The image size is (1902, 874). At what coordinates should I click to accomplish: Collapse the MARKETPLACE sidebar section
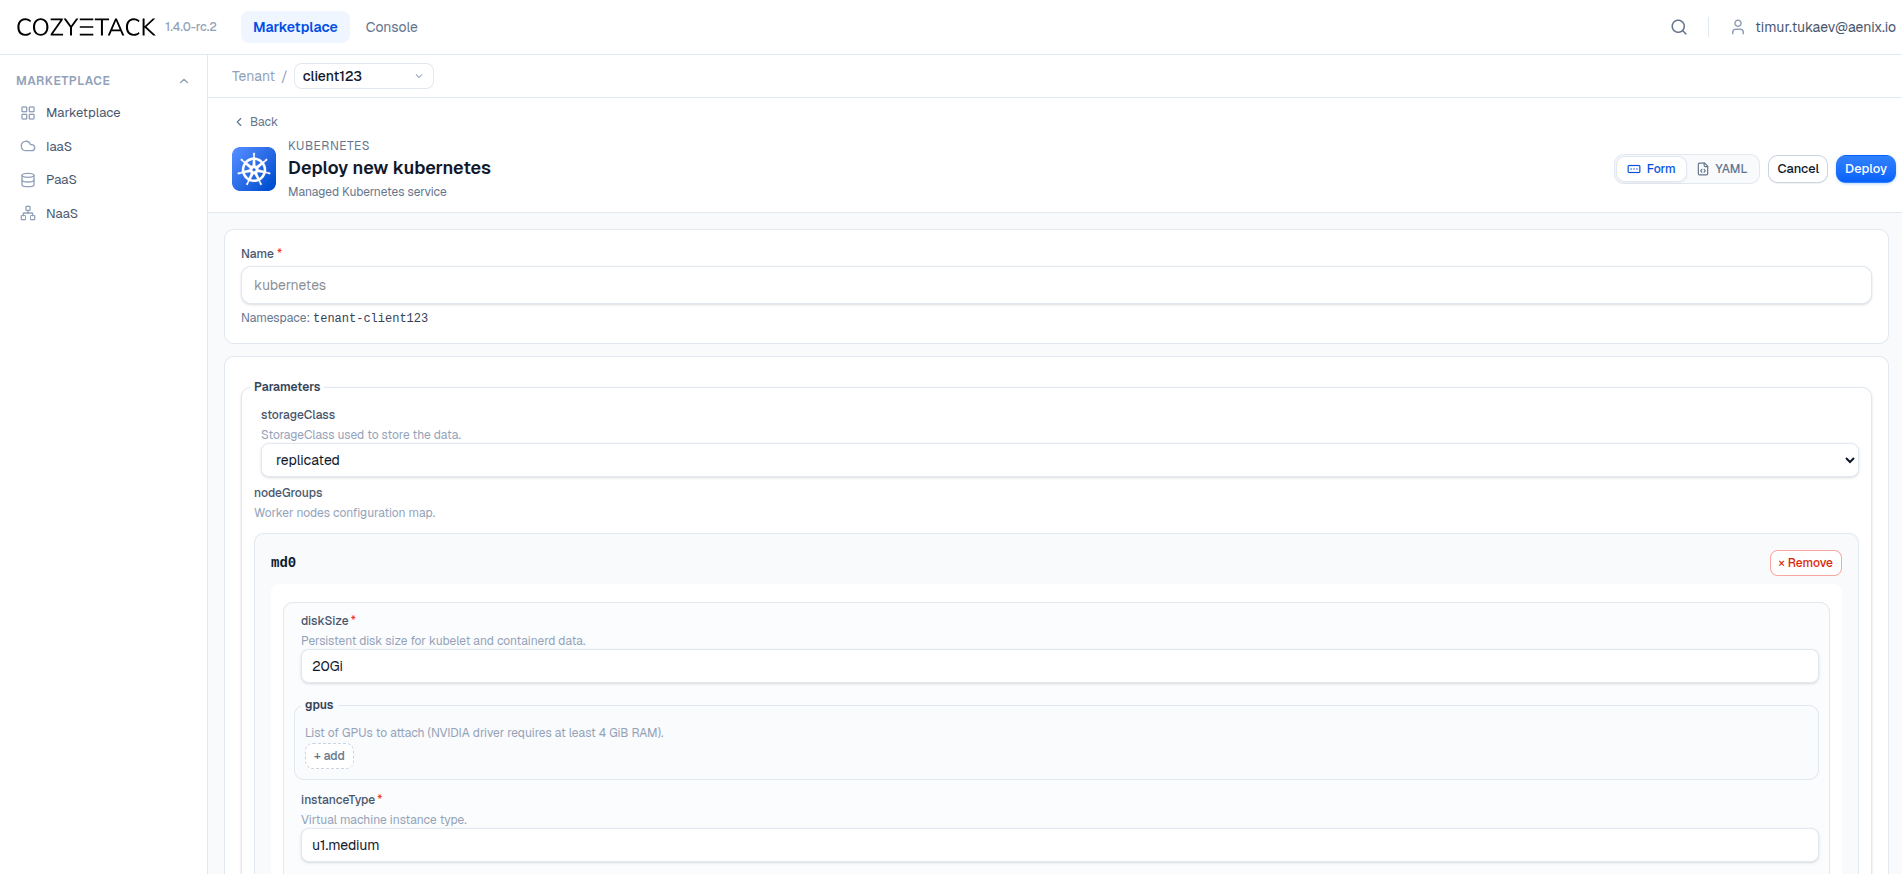point(184,81)
